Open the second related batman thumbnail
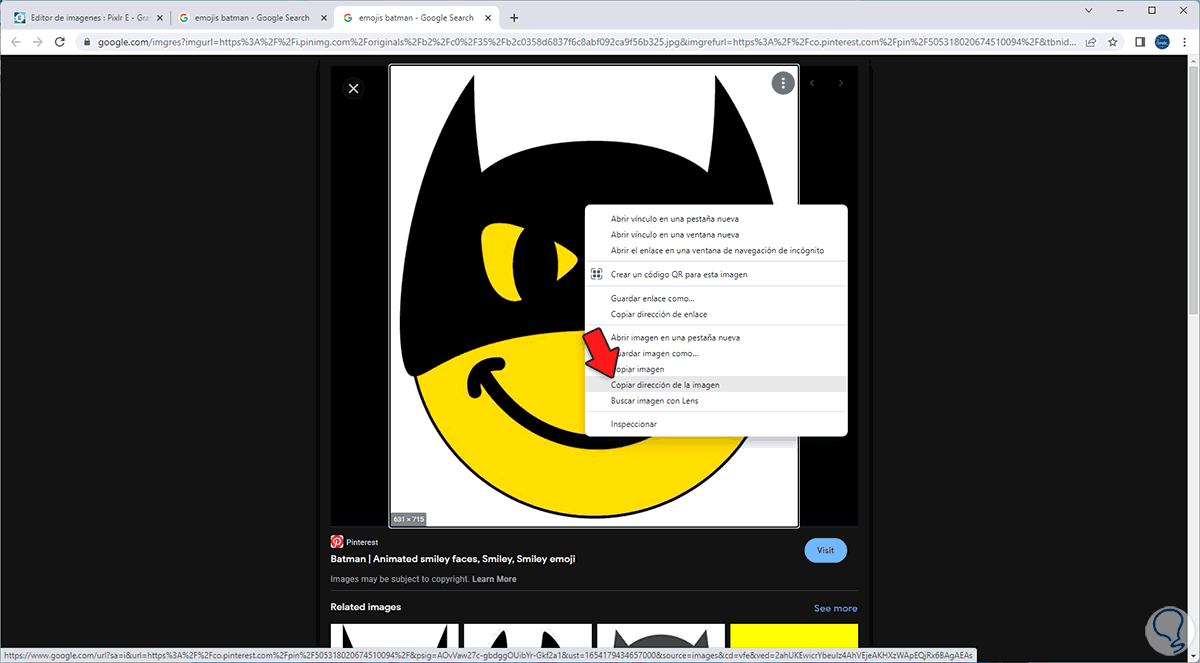1200x663 pixels. point(527,635)
